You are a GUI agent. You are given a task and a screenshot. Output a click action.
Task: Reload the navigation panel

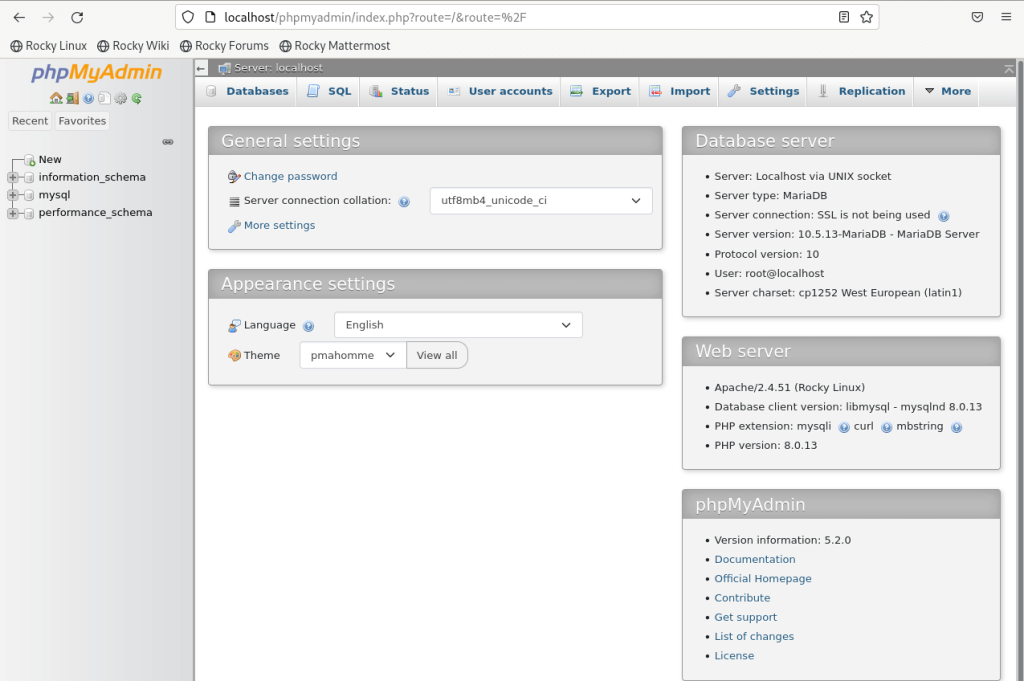click(x=137, y=98)
